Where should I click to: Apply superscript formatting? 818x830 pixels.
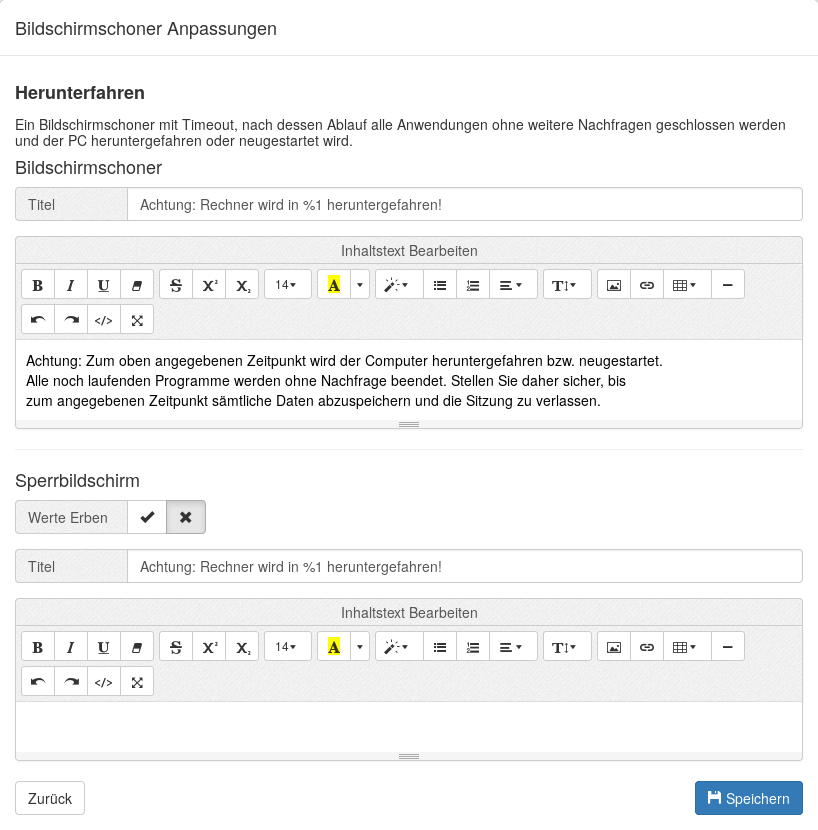pos(209,284)
